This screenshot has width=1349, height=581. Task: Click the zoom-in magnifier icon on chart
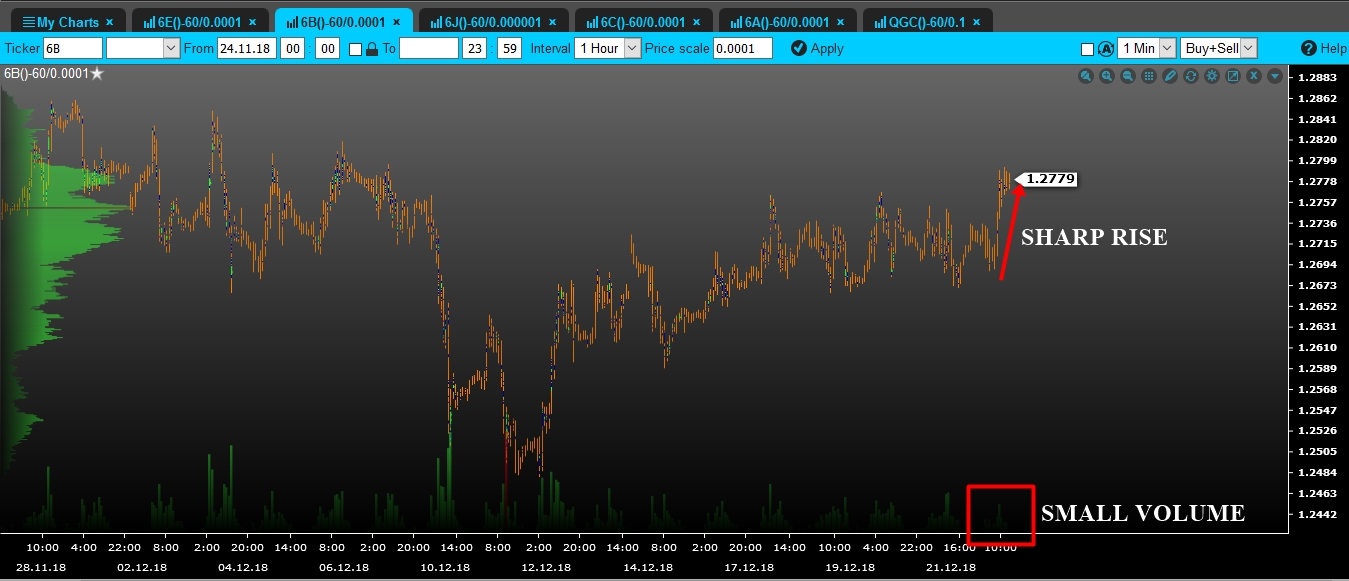tap(1107, 76)
